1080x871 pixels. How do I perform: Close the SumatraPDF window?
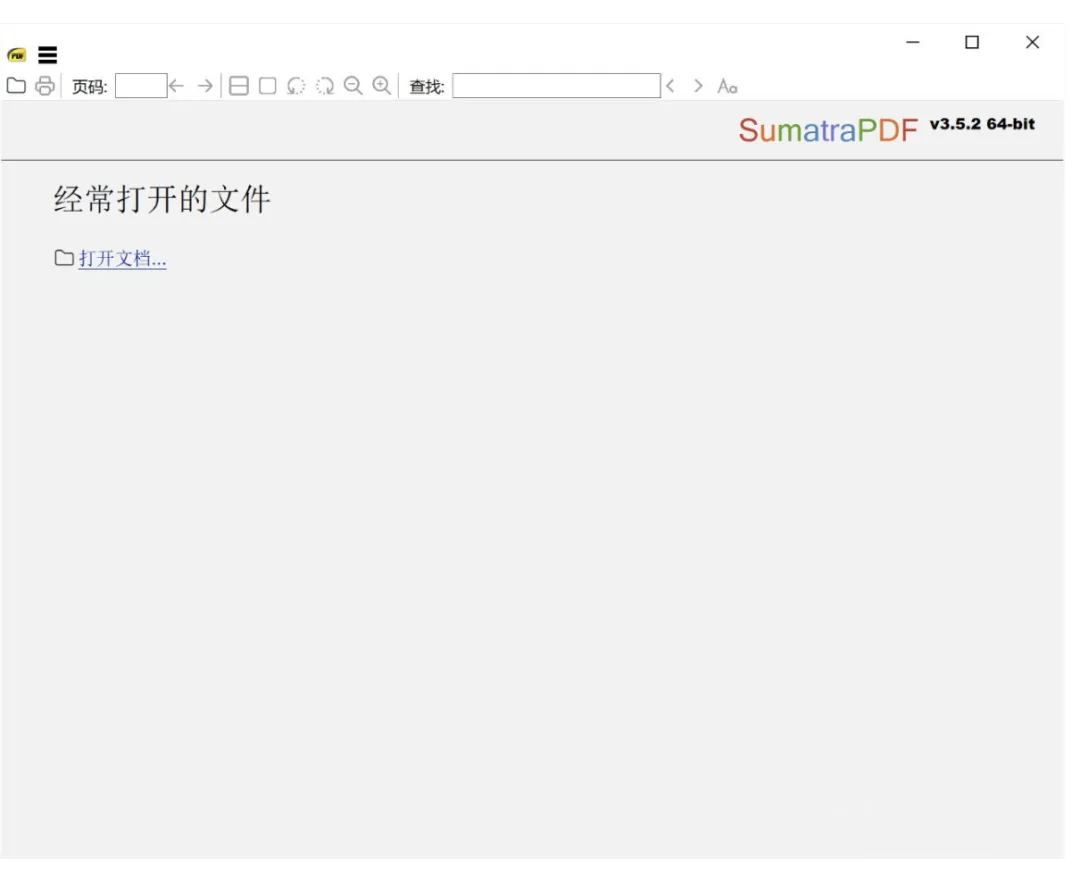1032,42
